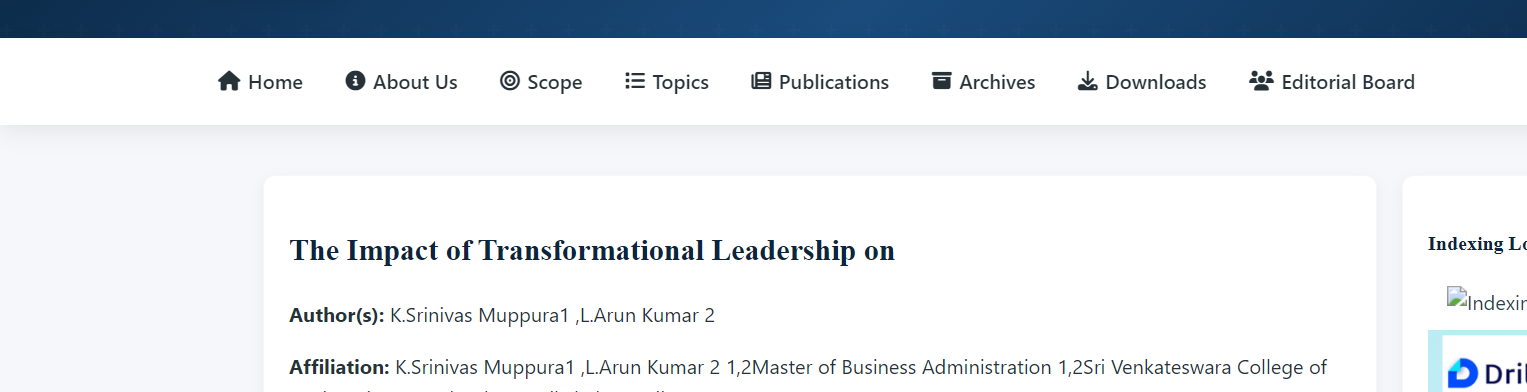The height and width of the screenshot is (392, 1527).
Task: Click the people icon beside Editorial Board
Action: pos(1261,81)
